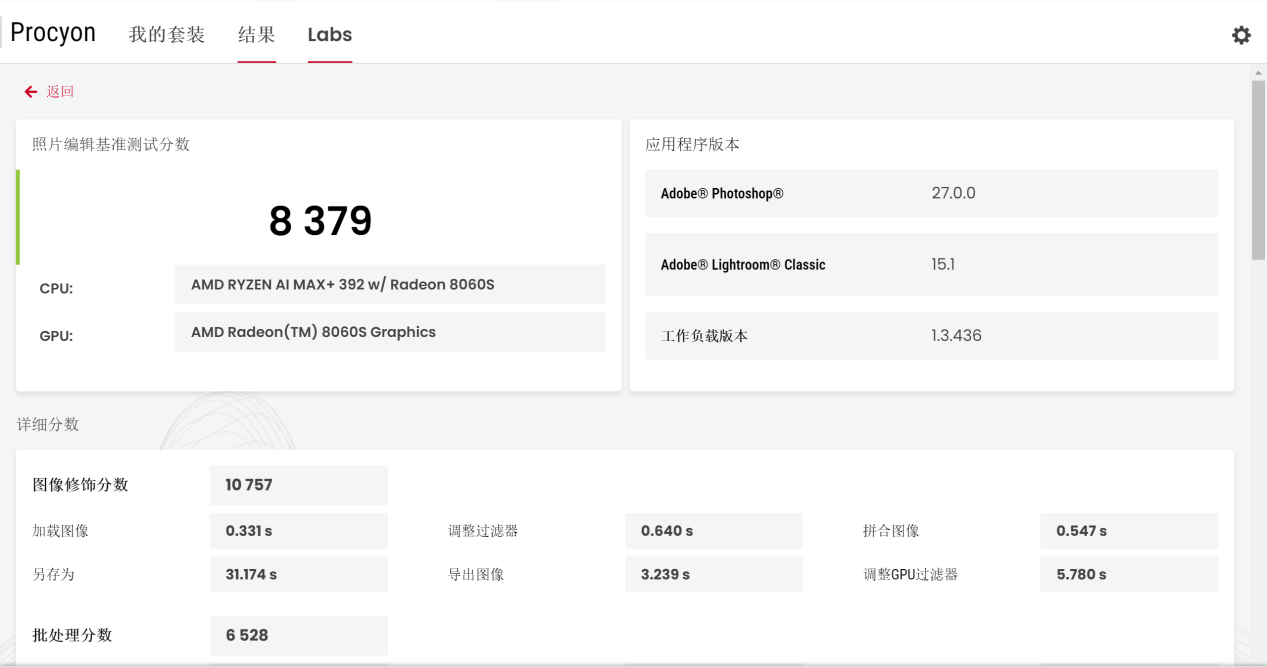Select the CPU name field
The width and height of the screenshot is (1267, 667).
[x=390, y=284]
